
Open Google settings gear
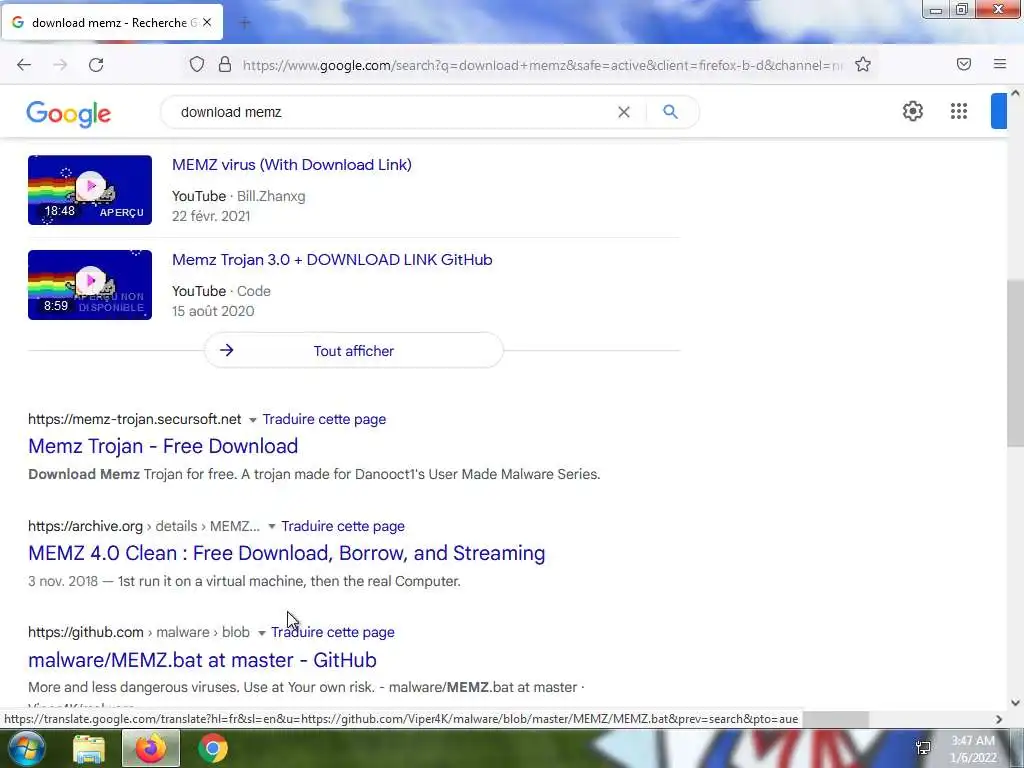[913, 111]
